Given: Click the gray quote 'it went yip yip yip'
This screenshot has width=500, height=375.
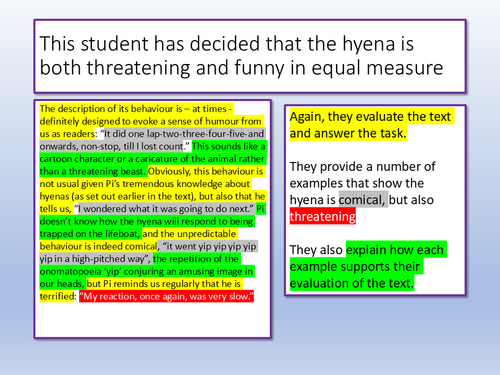Looking at the screenshot, I should 209,246.
